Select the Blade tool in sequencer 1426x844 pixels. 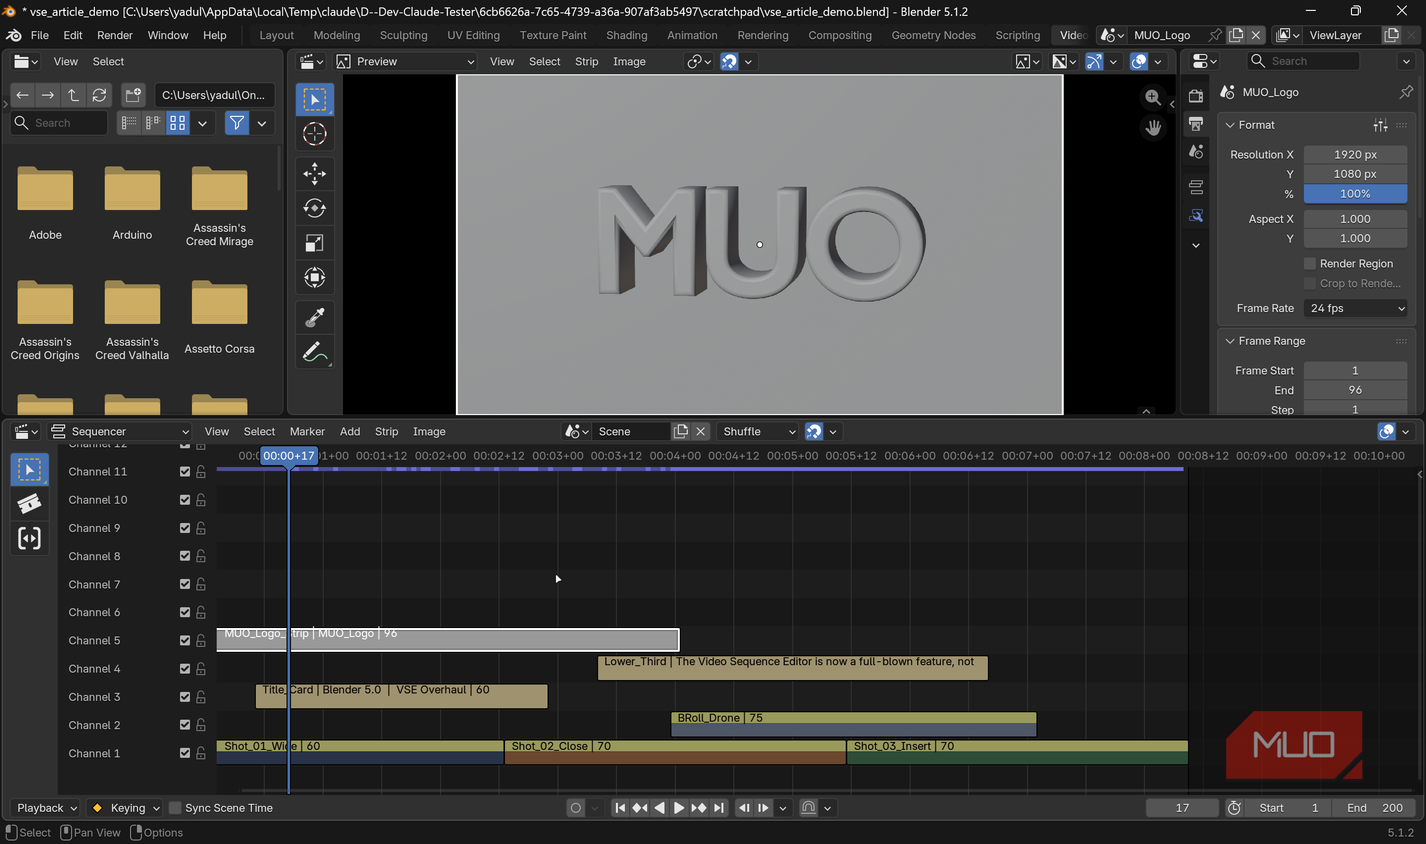29,503
